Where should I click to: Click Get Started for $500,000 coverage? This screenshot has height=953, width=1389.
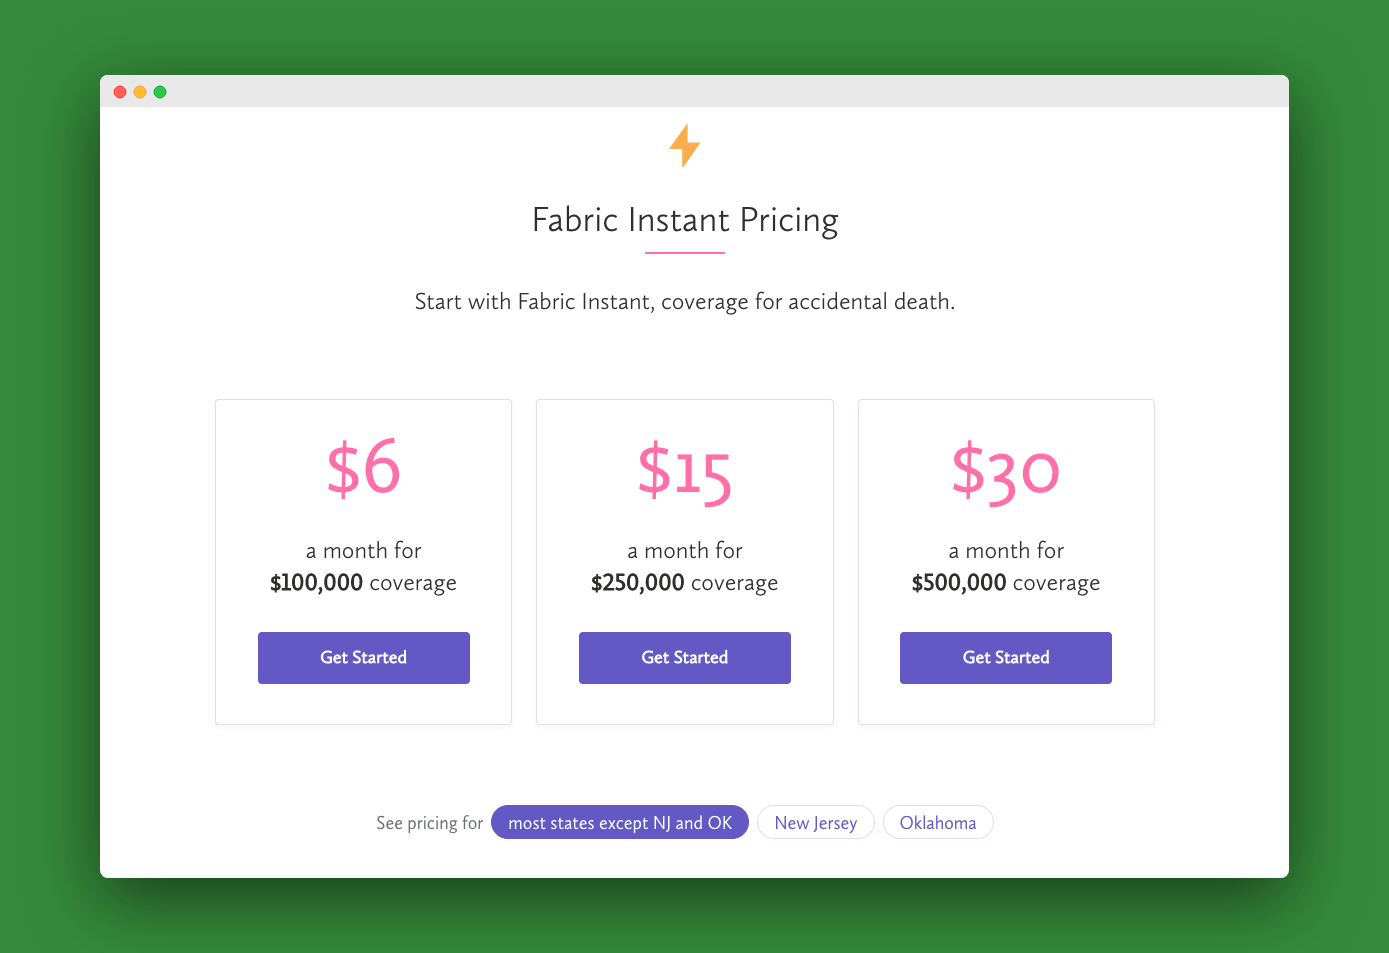click(x=1005, y=657)
